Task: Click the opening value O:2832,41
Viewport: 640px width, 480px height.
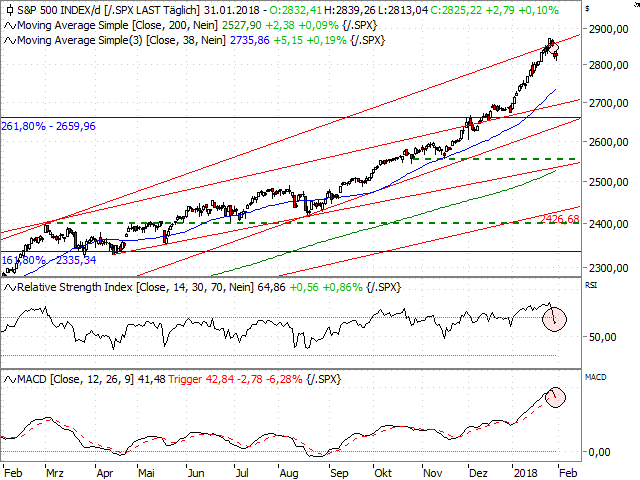Action: coord(296,10)
